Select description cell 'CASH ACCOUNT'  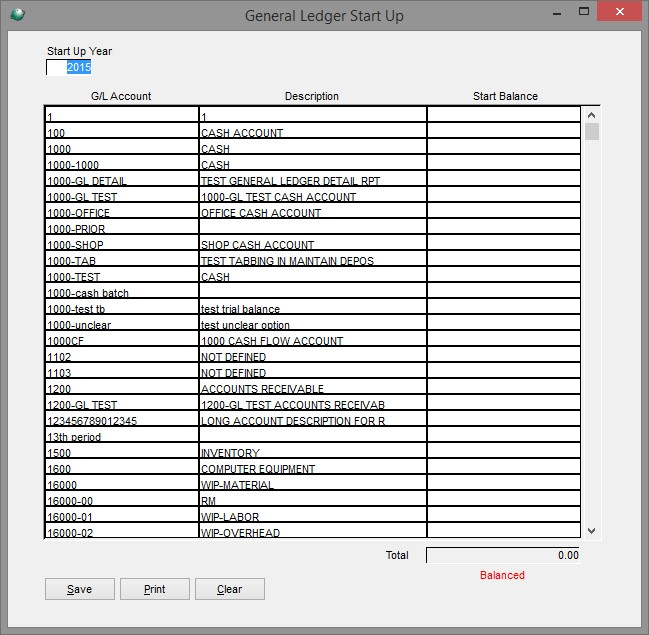point(313,131)
